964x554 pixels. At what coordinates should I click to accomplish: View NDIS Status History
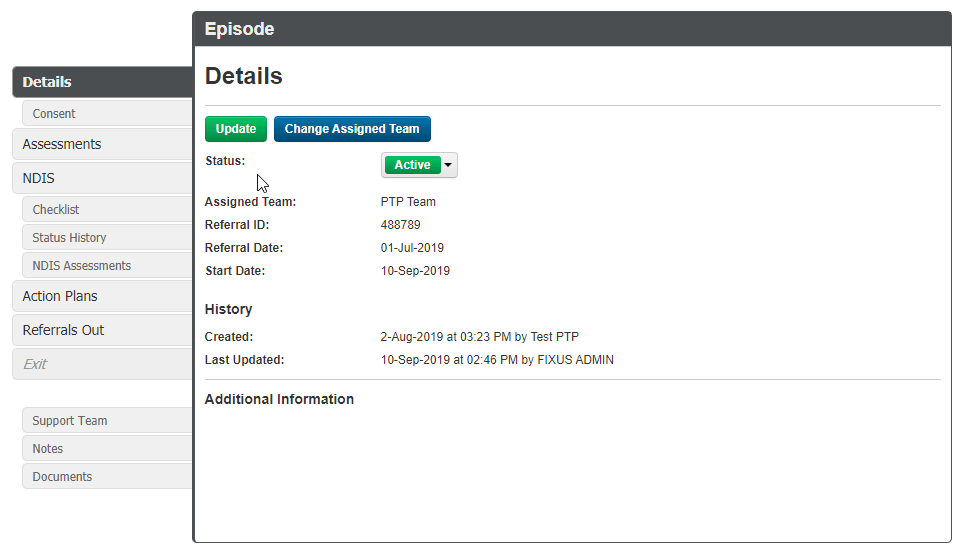click(108, 237)
